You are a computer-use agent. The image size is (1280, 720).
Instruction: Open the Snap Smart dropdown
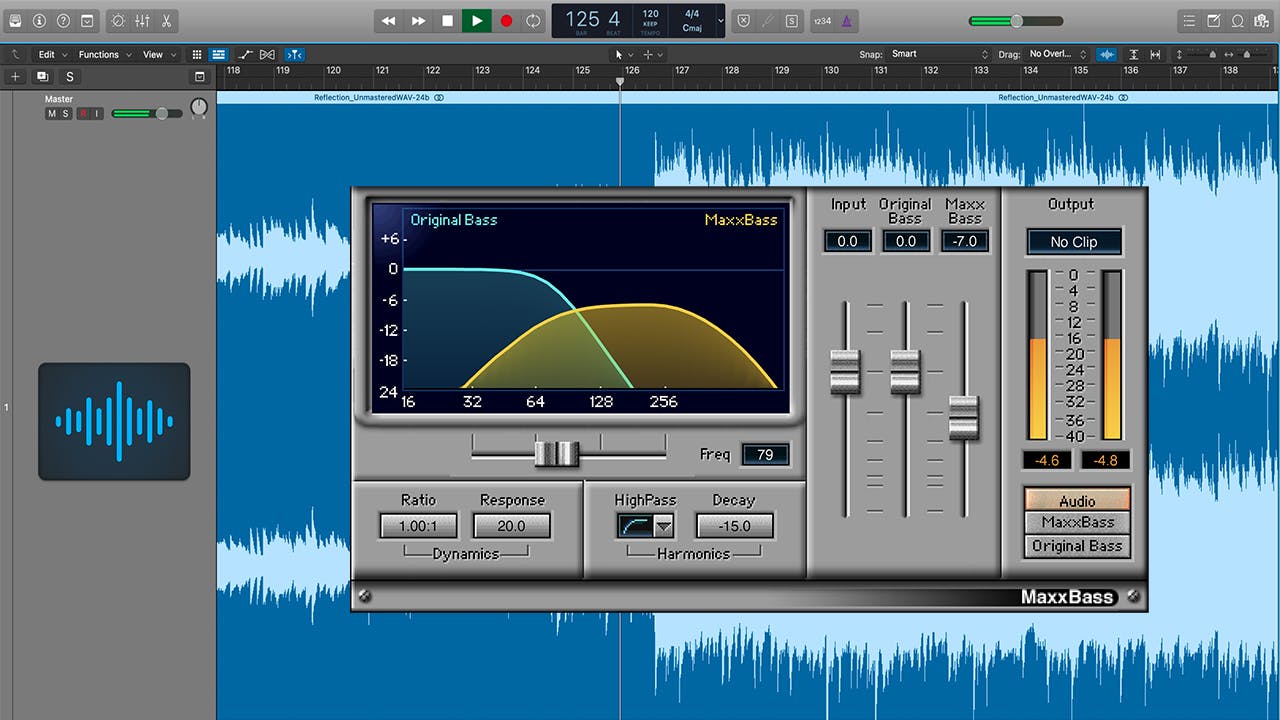click(939, 54)
